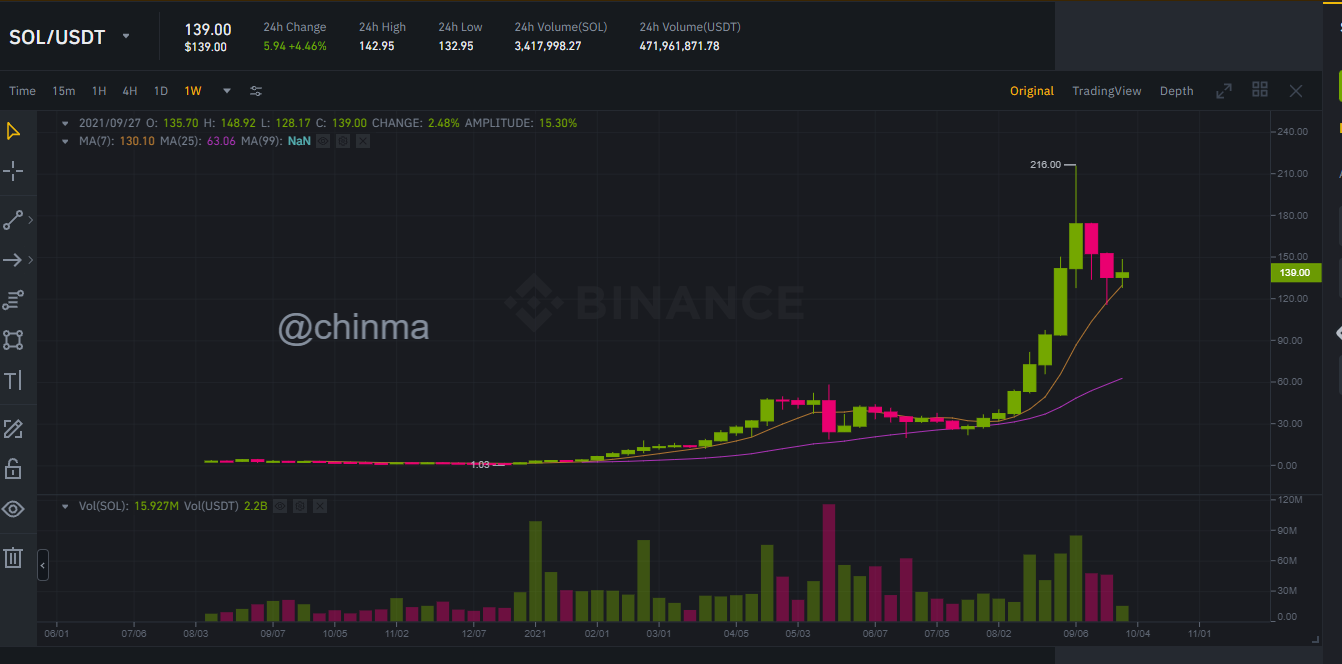The height and width of the screenshot is (664, 1342).
Task: Toggle the lock drawings icon
Action: click(x=13, y=468)
